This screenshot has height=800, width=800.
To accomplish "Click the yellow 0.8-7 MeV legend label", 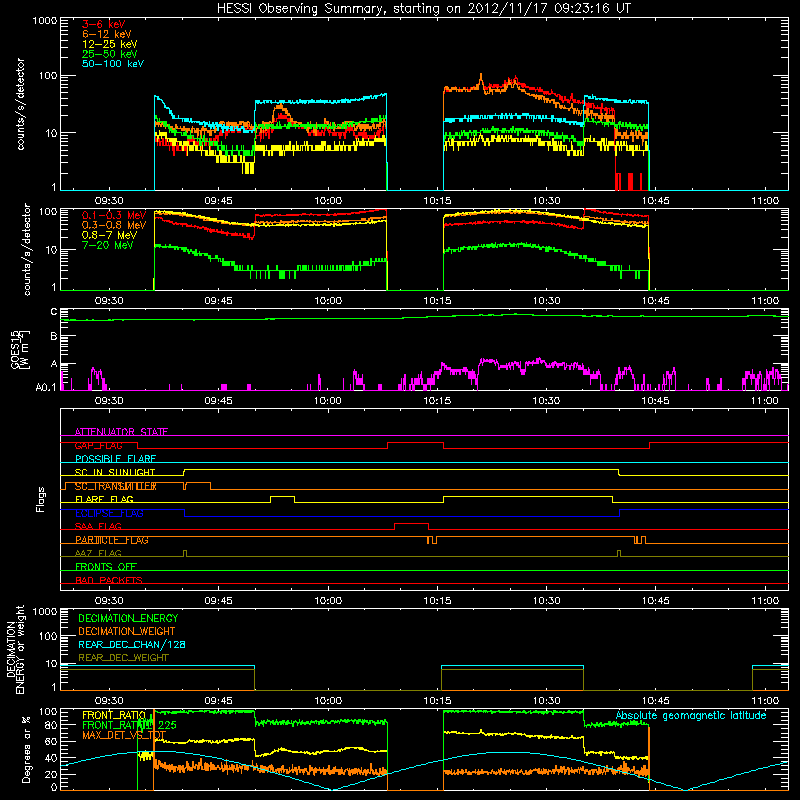I will coord(109,235).
